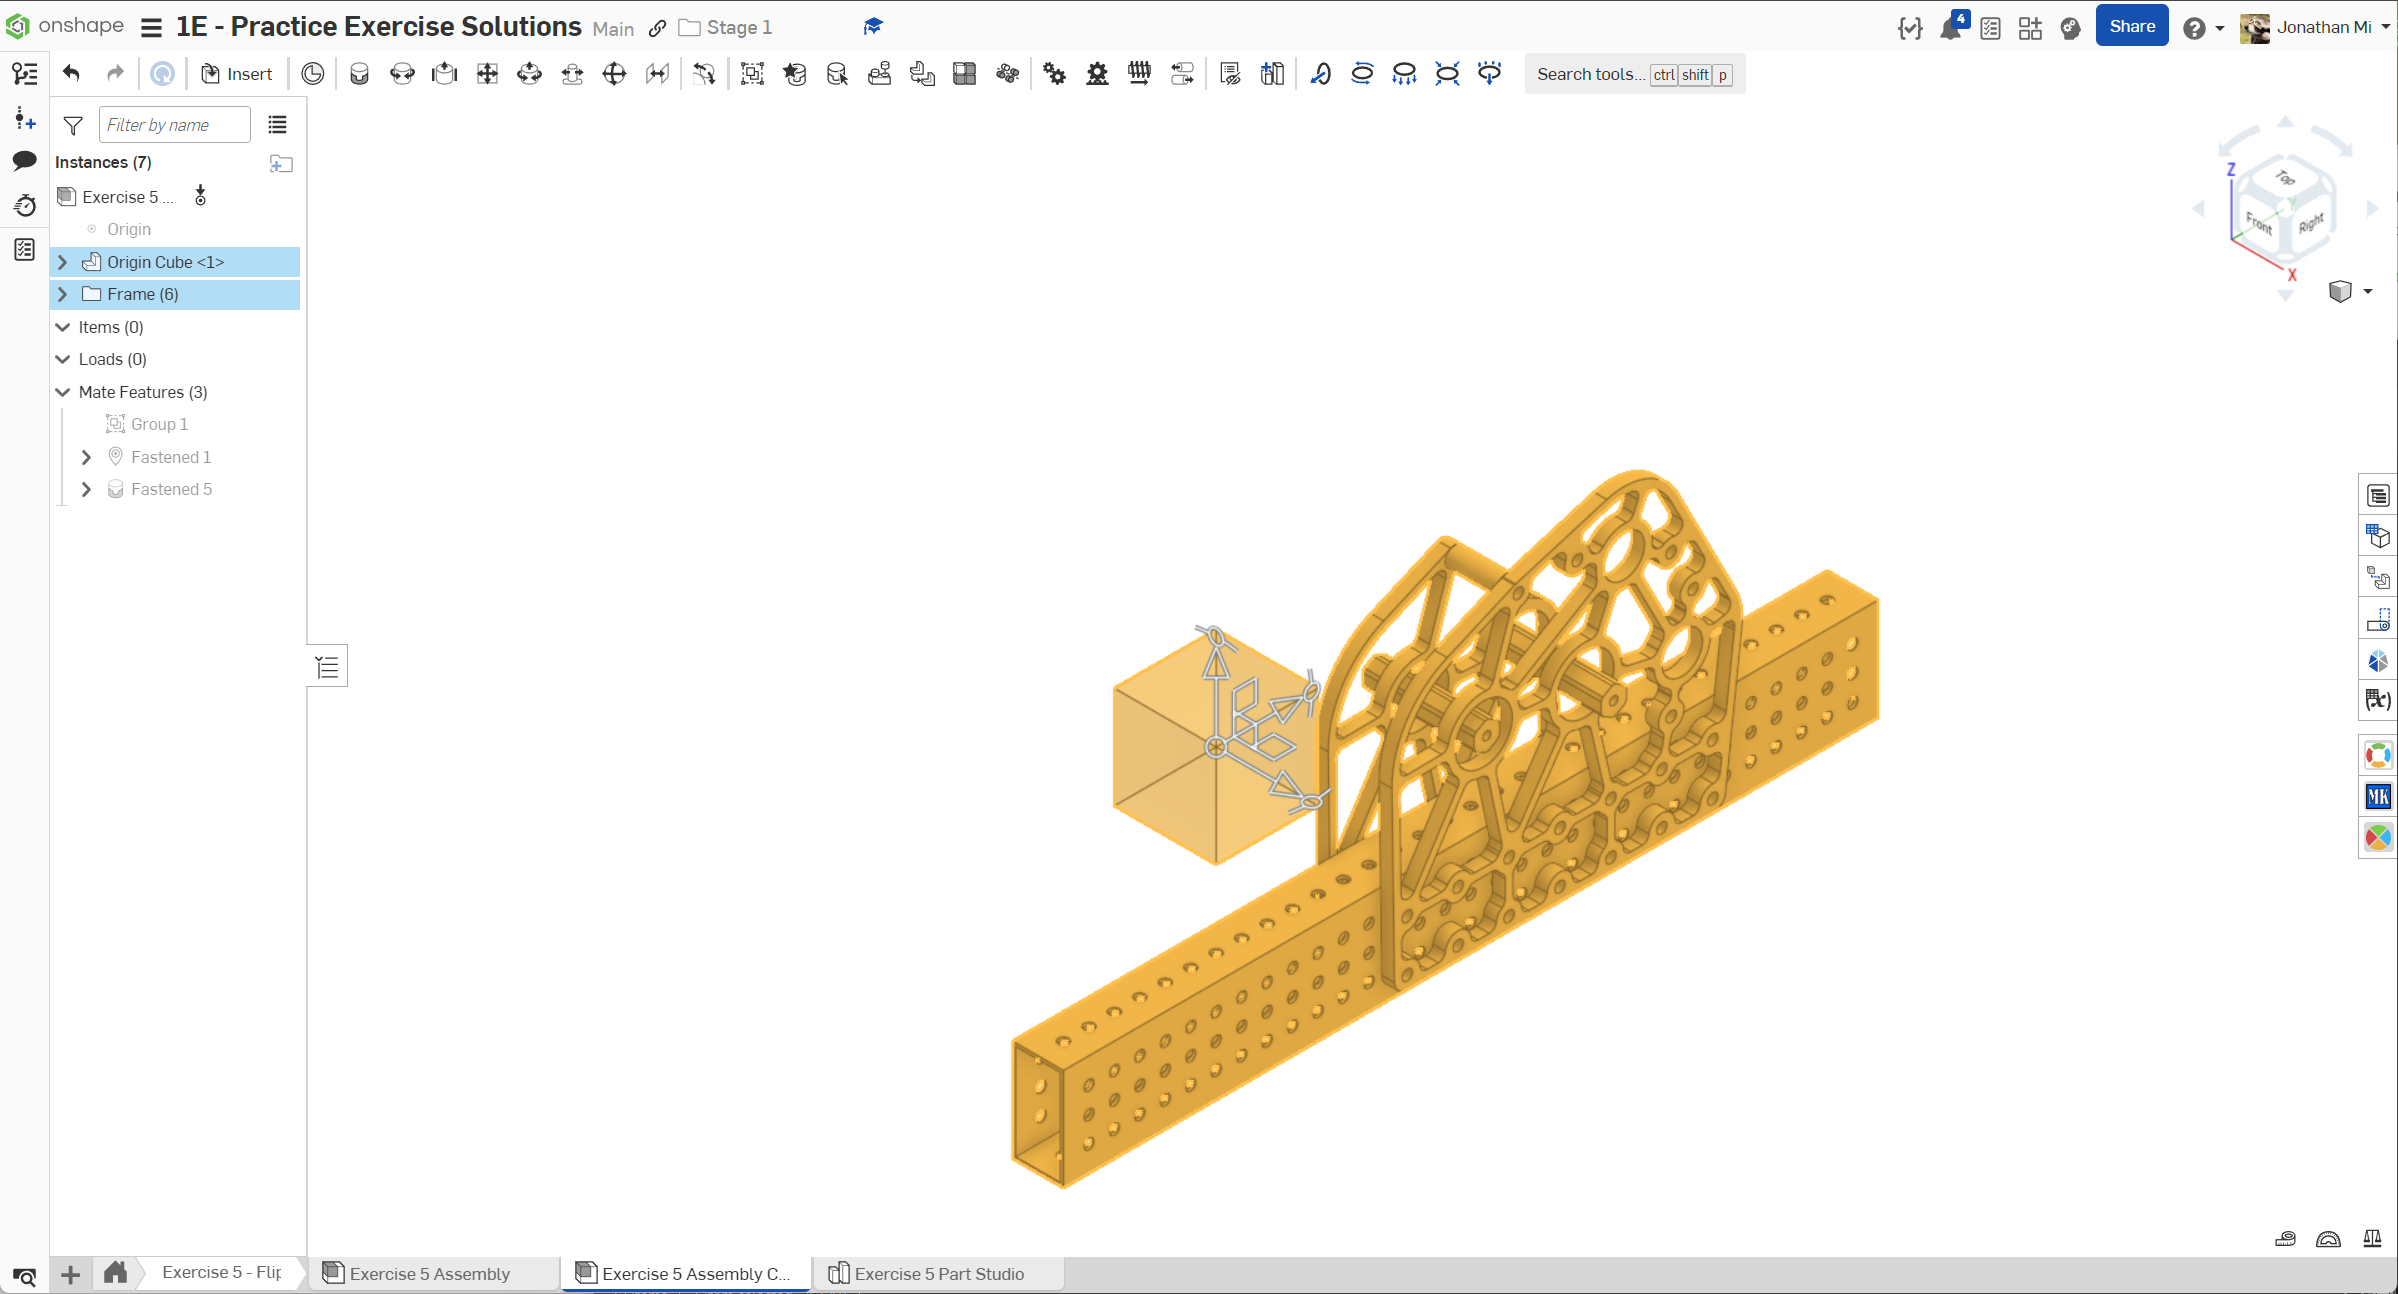Expand the Origin Cube <1> instance
2398x1294 pixels.
[63, 262]
